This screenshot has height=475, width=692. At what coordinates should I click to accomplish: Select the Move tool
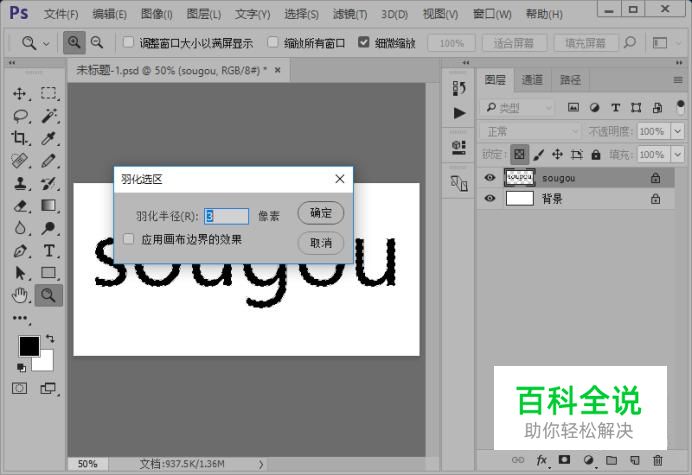point(19,94)
